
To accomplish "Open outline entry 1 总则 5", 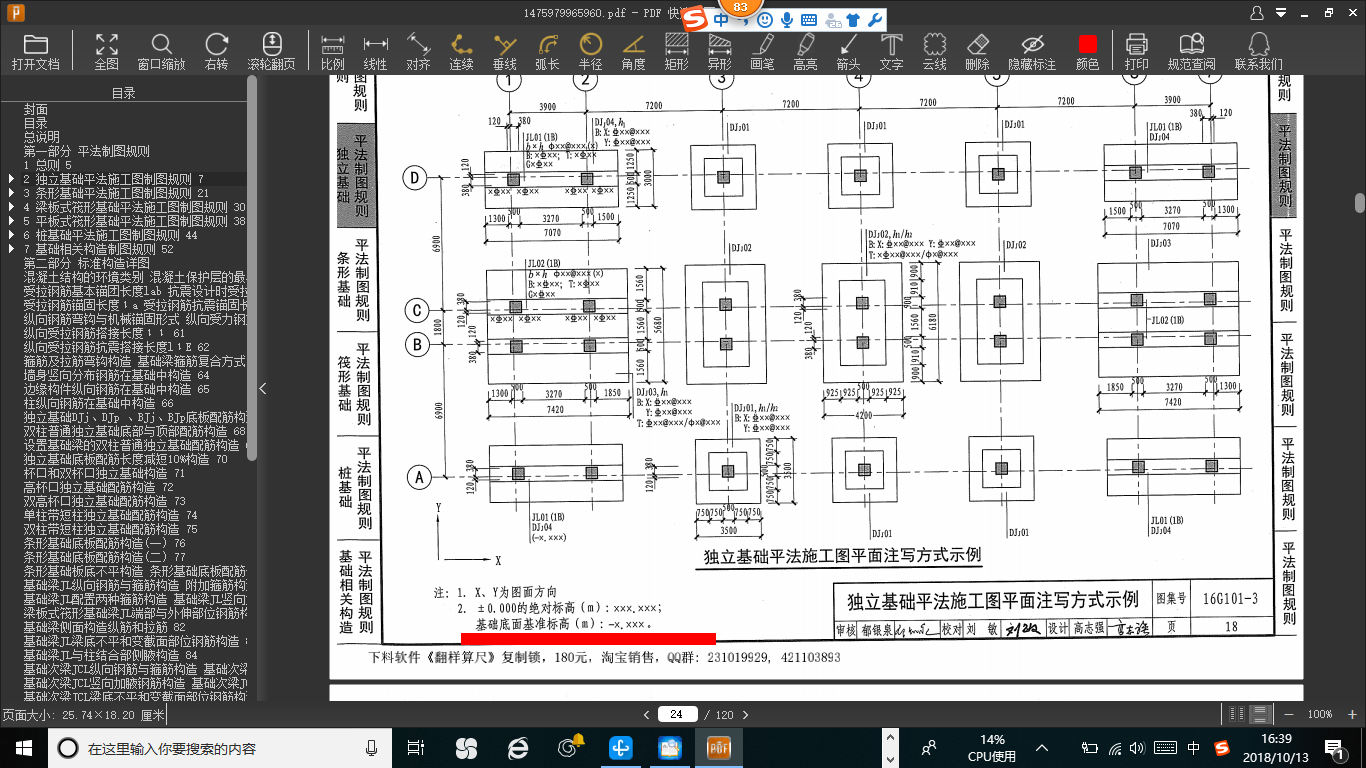I will (x=48, y=165).
